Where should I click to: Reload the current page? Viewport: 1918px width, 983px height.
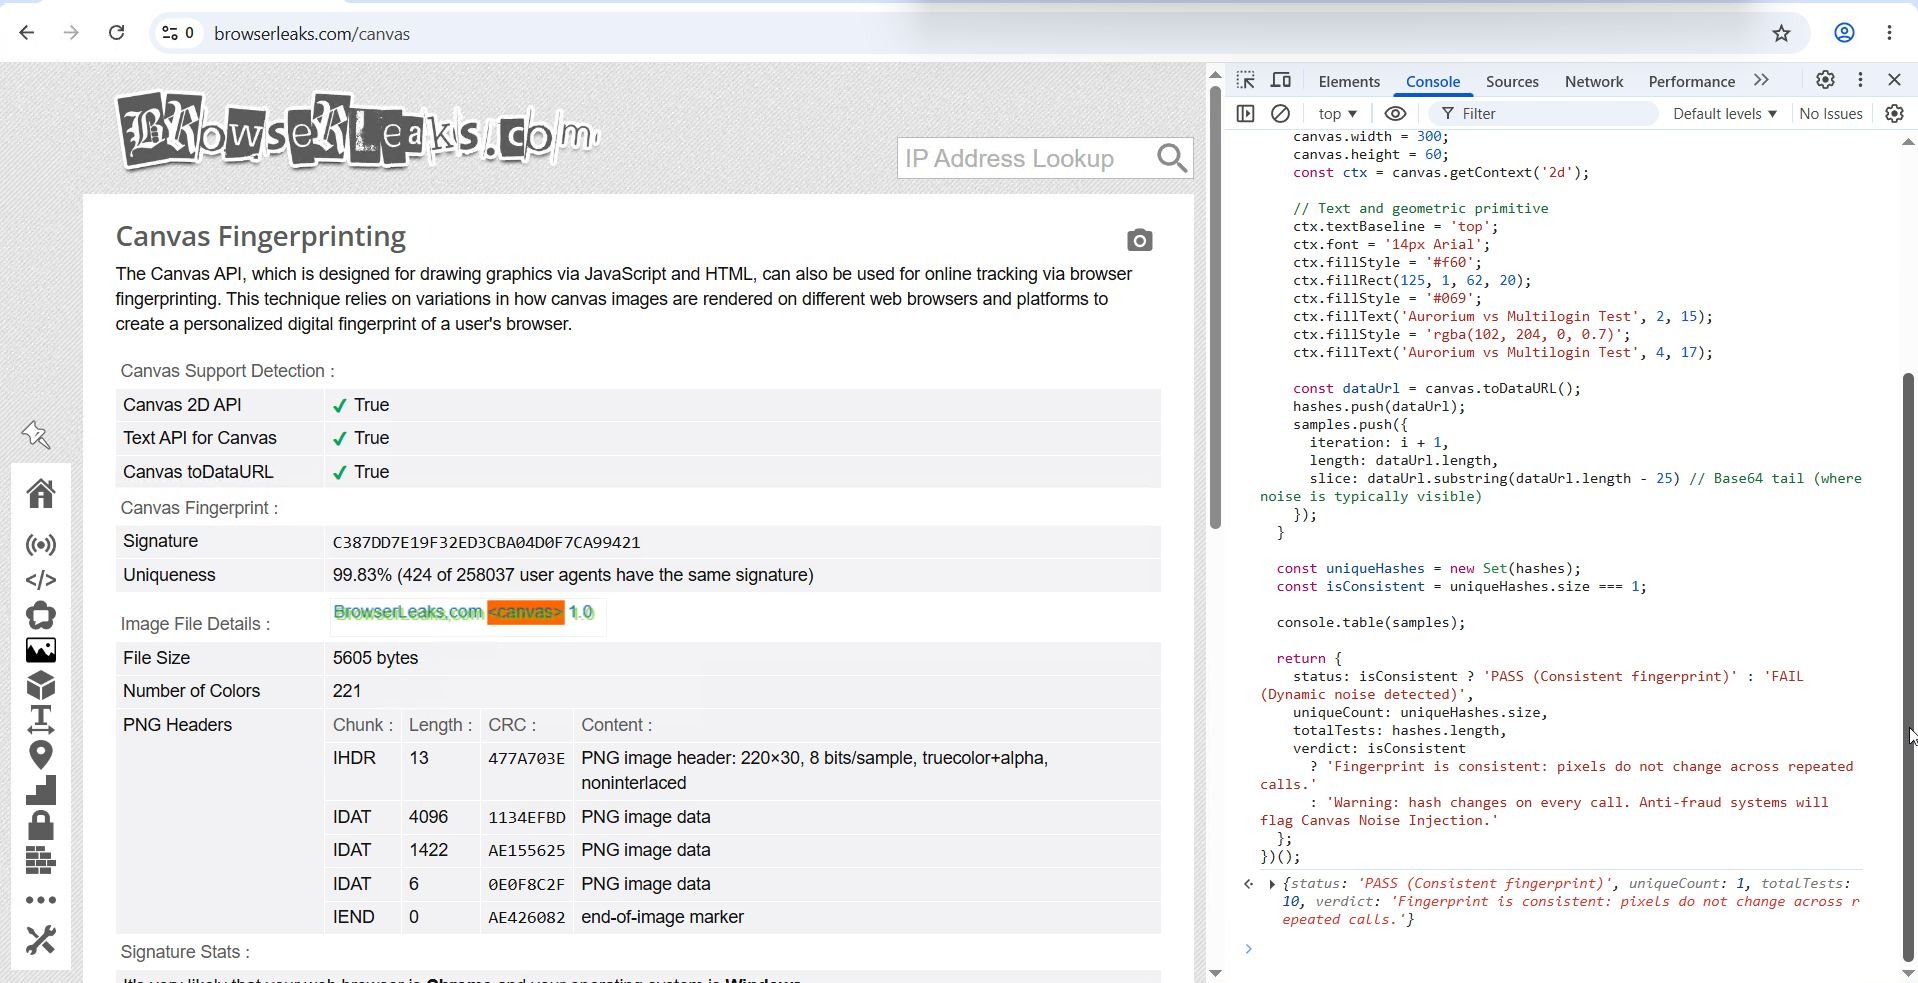(116, 33)
